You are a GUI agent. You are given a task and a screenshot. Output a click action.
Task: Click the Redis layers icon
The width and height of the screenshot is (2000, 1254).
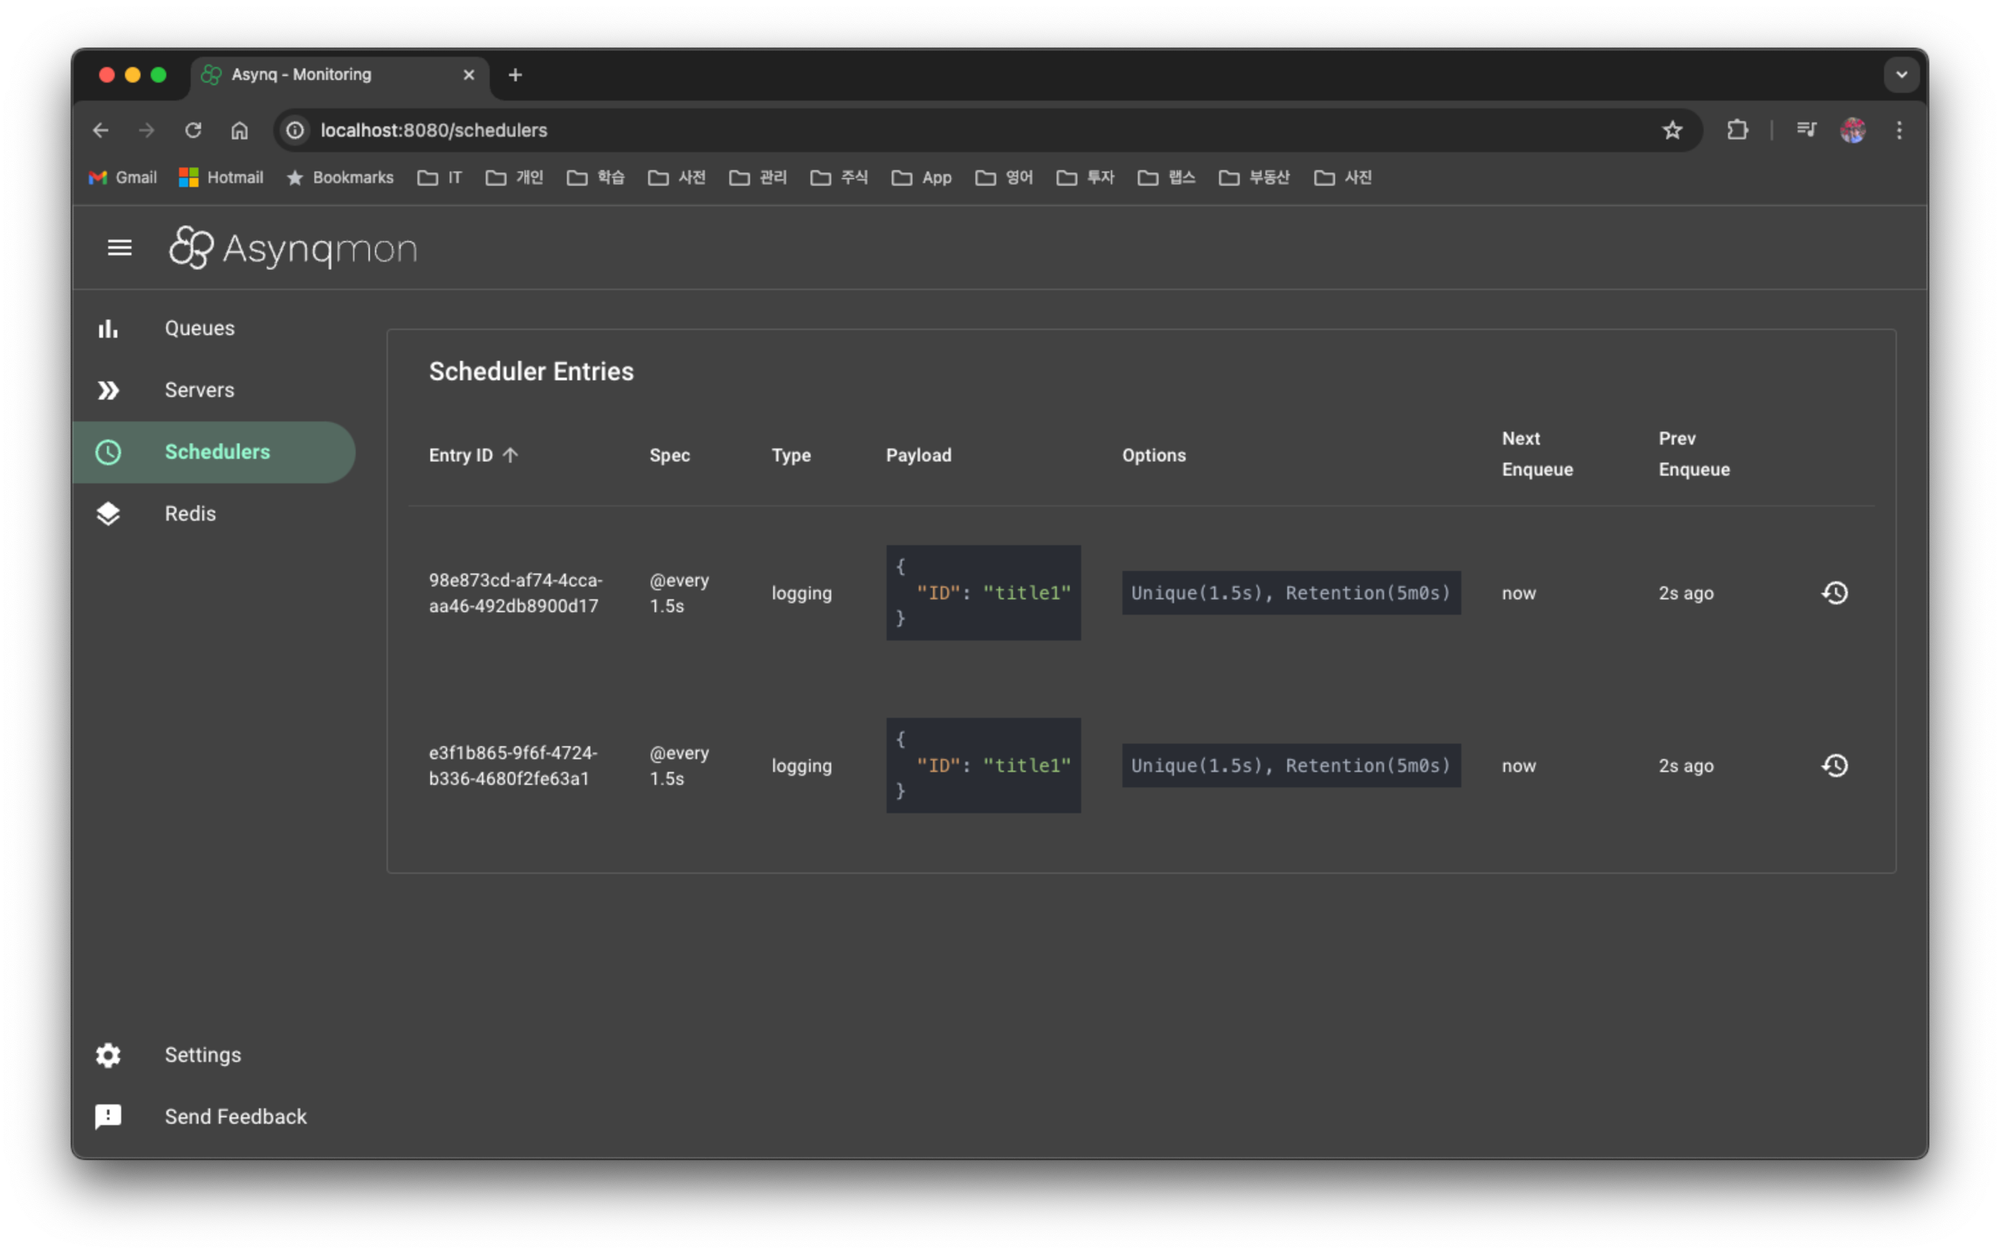tap(108, 513)
